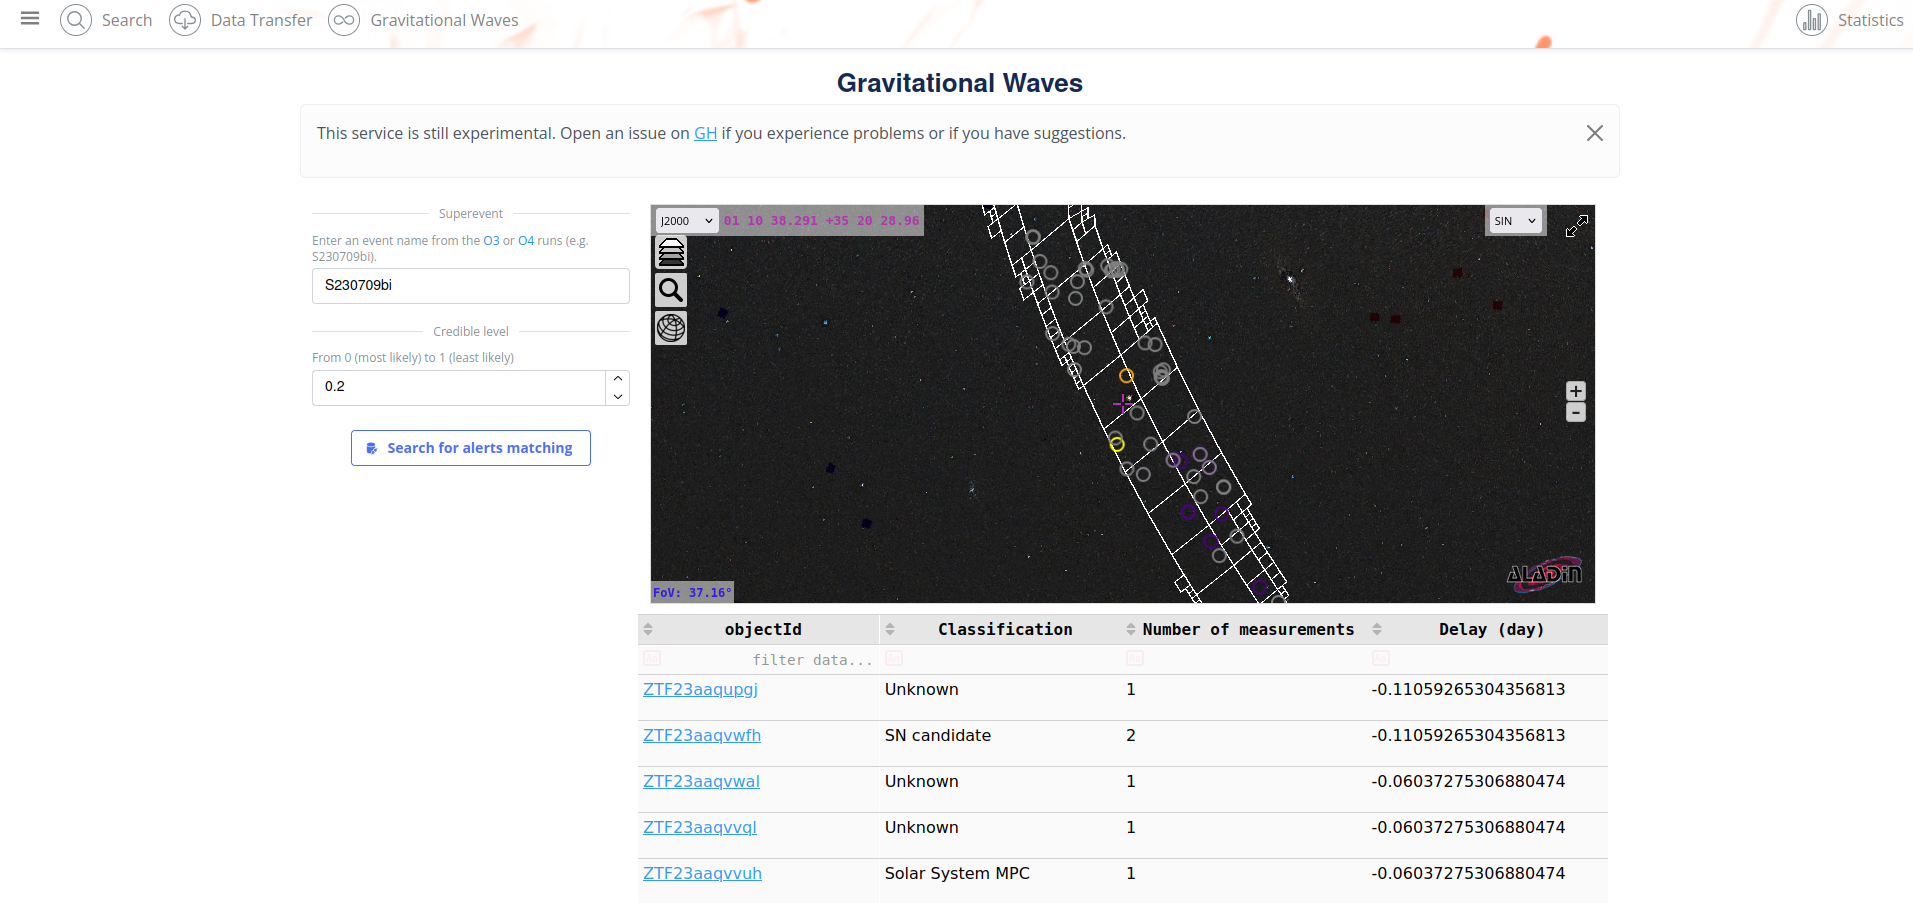Toggle Aladin fullscreen view
The height and width of the screenshot is (903, 1913).
point(1577,226)
